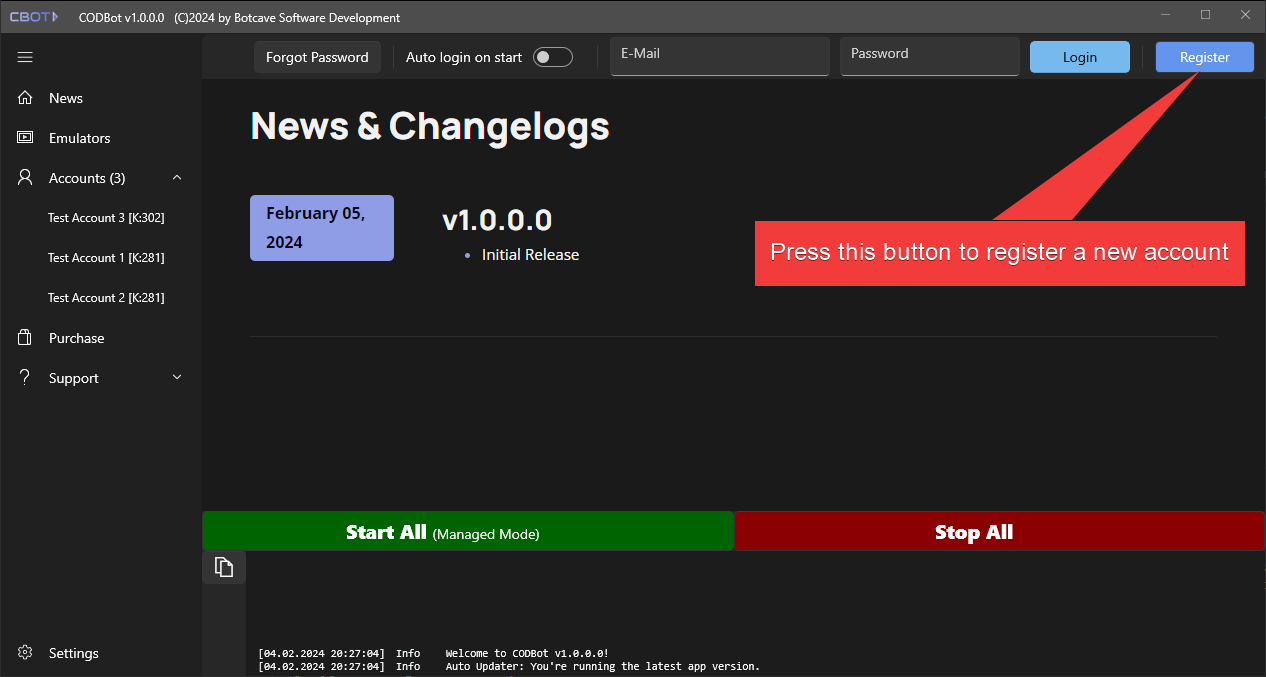Select Test Account 3 in sidebar

[106, 218]
